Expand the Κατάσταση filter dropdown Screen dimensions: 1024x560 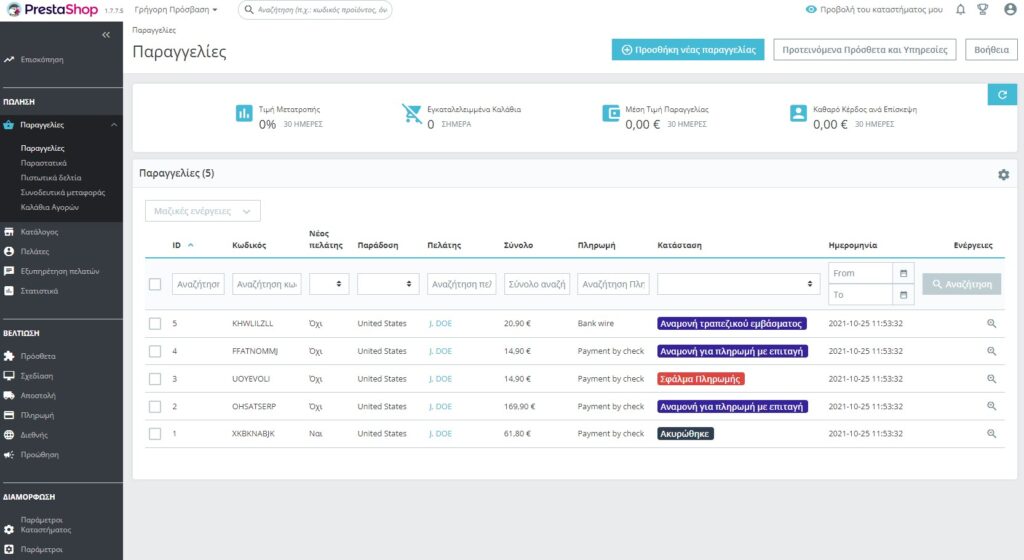pyautogui.click(x=738, y=285)
